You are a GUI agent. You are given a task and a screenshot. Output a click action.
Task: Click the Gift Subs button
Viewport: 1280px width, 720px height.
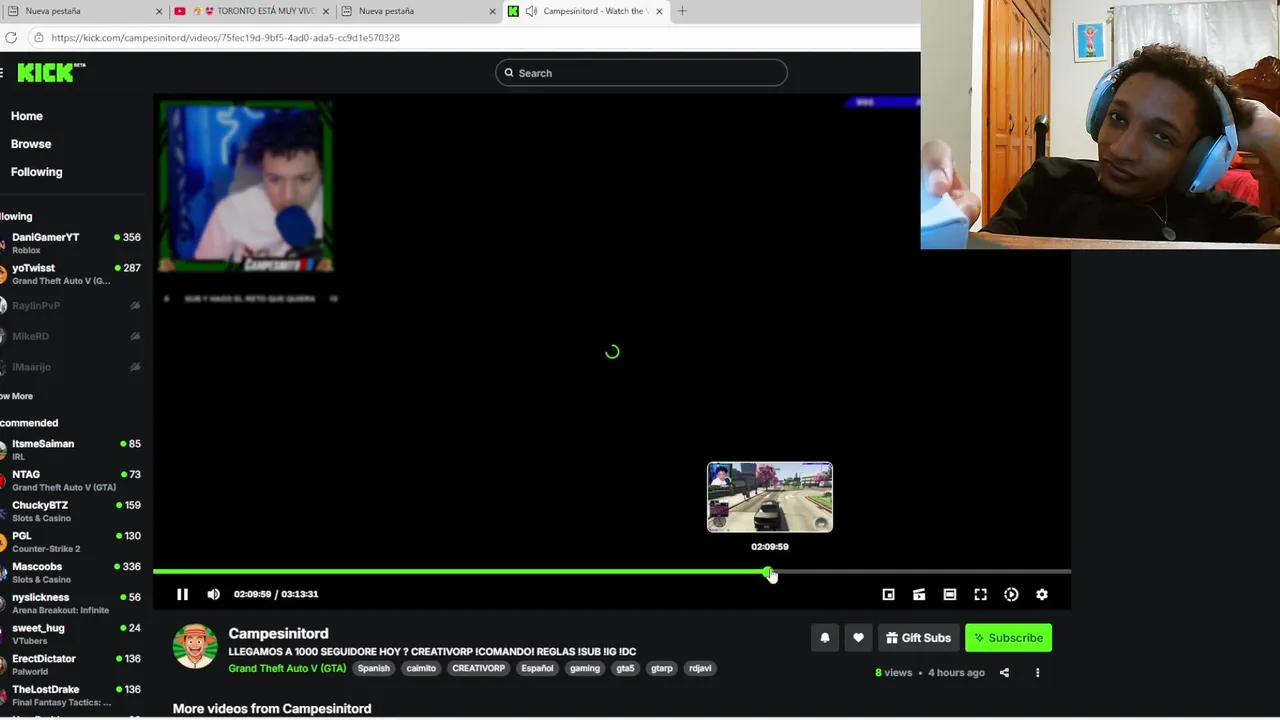tap(918, 638)
